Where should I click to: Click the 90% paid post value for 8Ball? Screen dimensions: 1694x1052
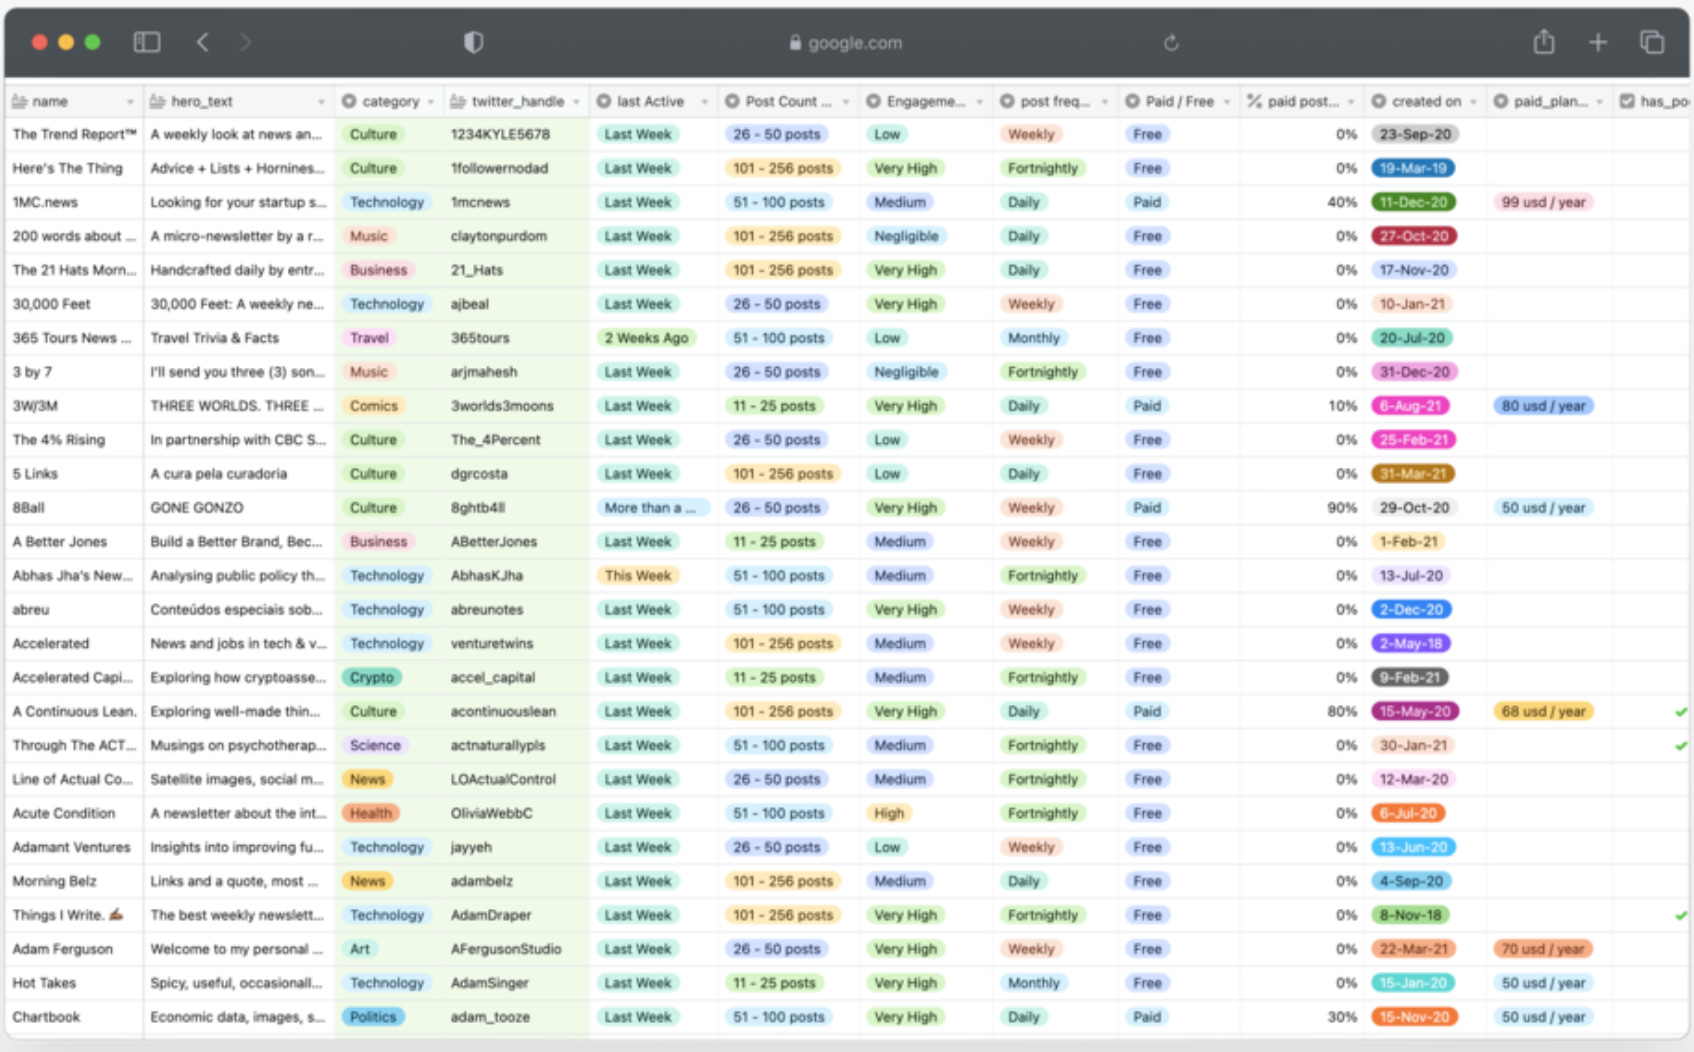pos(1342,508)
